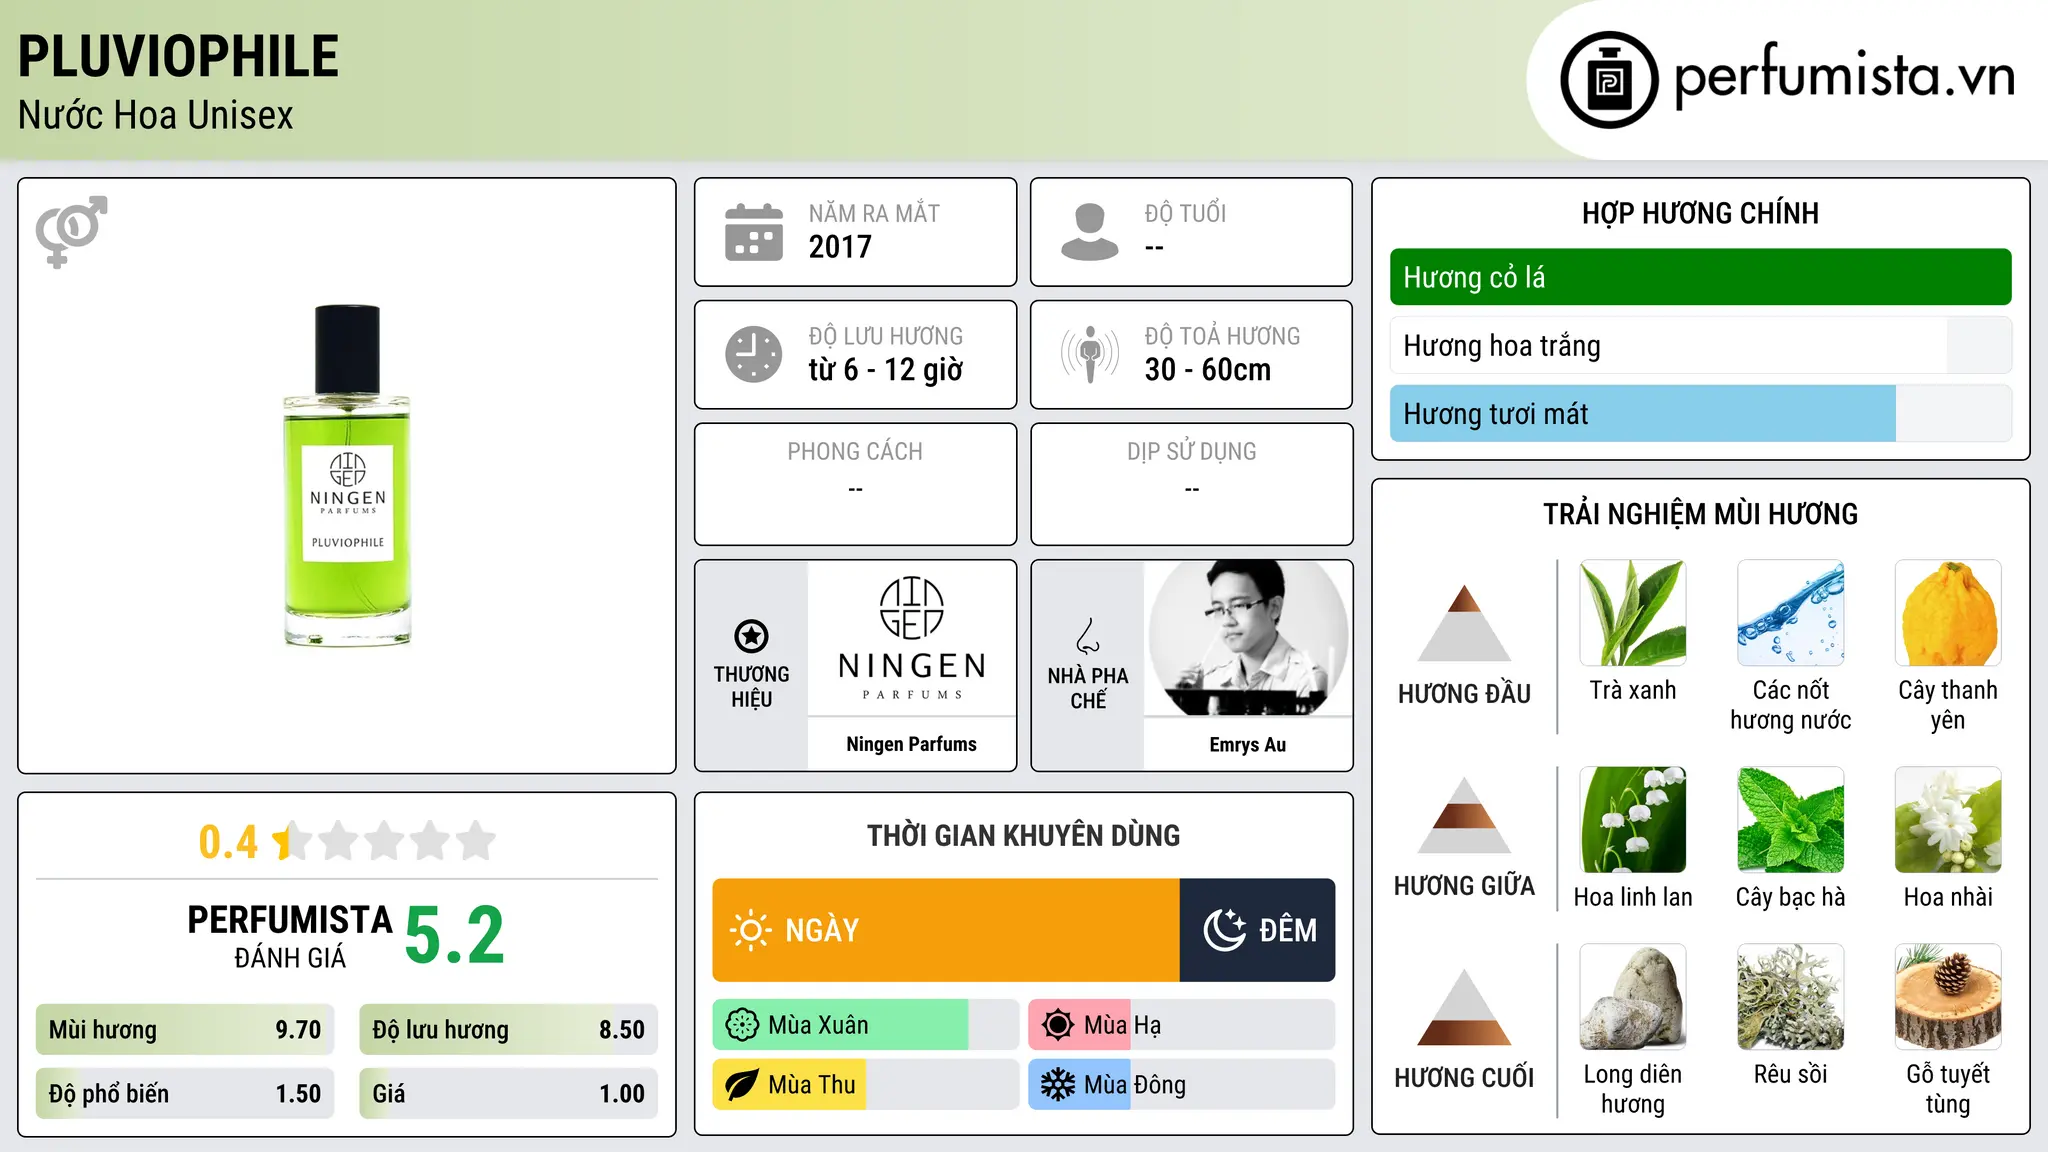Click the leaf icon for Mùa Thu
This screenshot has height=1152, width=2048.
pos(742,1085)
